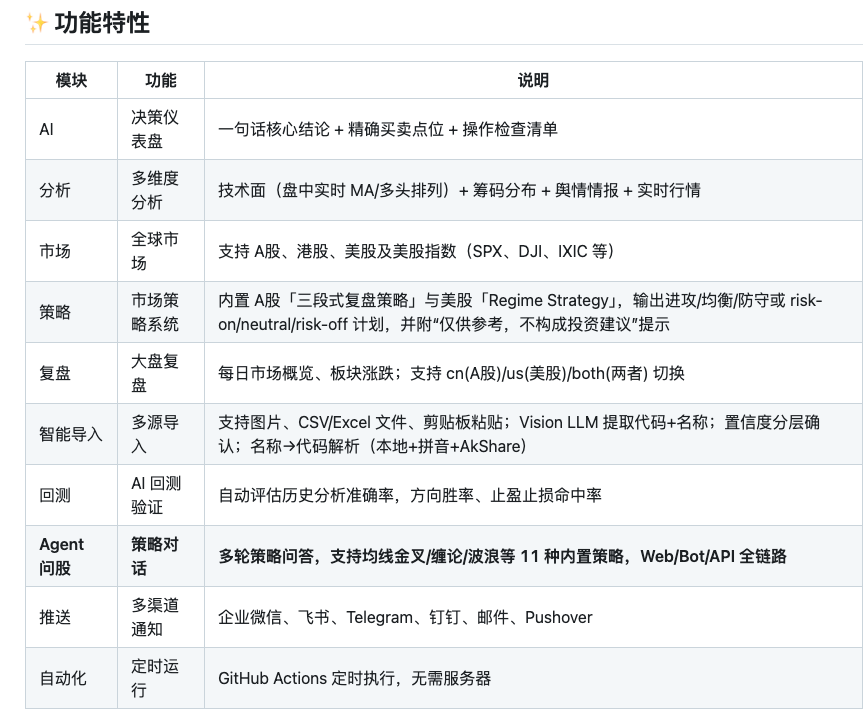Select the 市场策略系统 cell

click(161, 312)
